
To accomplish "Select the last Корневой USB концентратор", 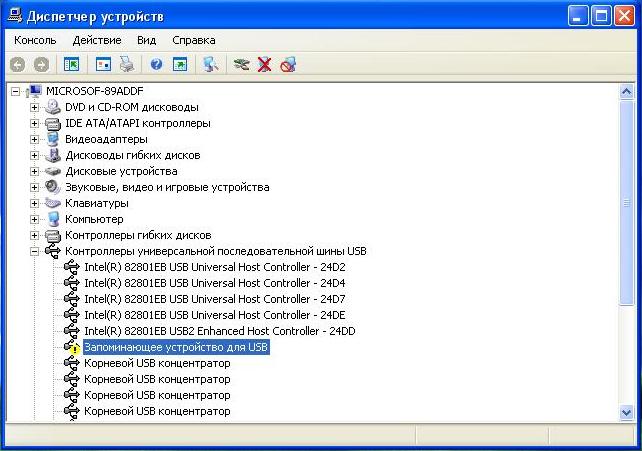I will (x=157, y=411).
